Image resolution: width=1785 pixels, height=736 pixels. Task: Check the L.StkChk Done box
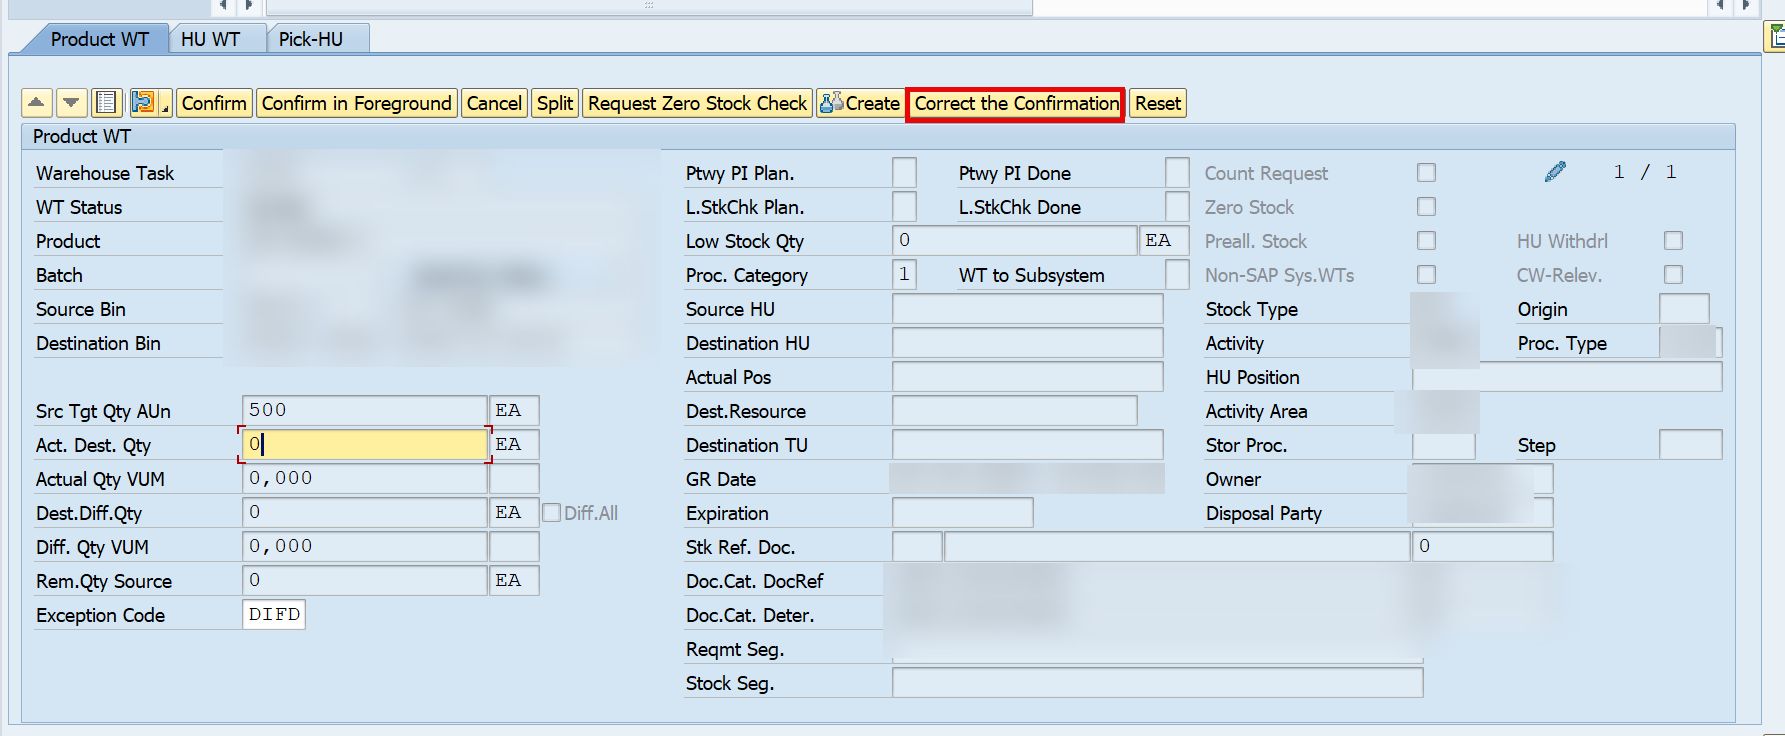[x=1177, y=207]
